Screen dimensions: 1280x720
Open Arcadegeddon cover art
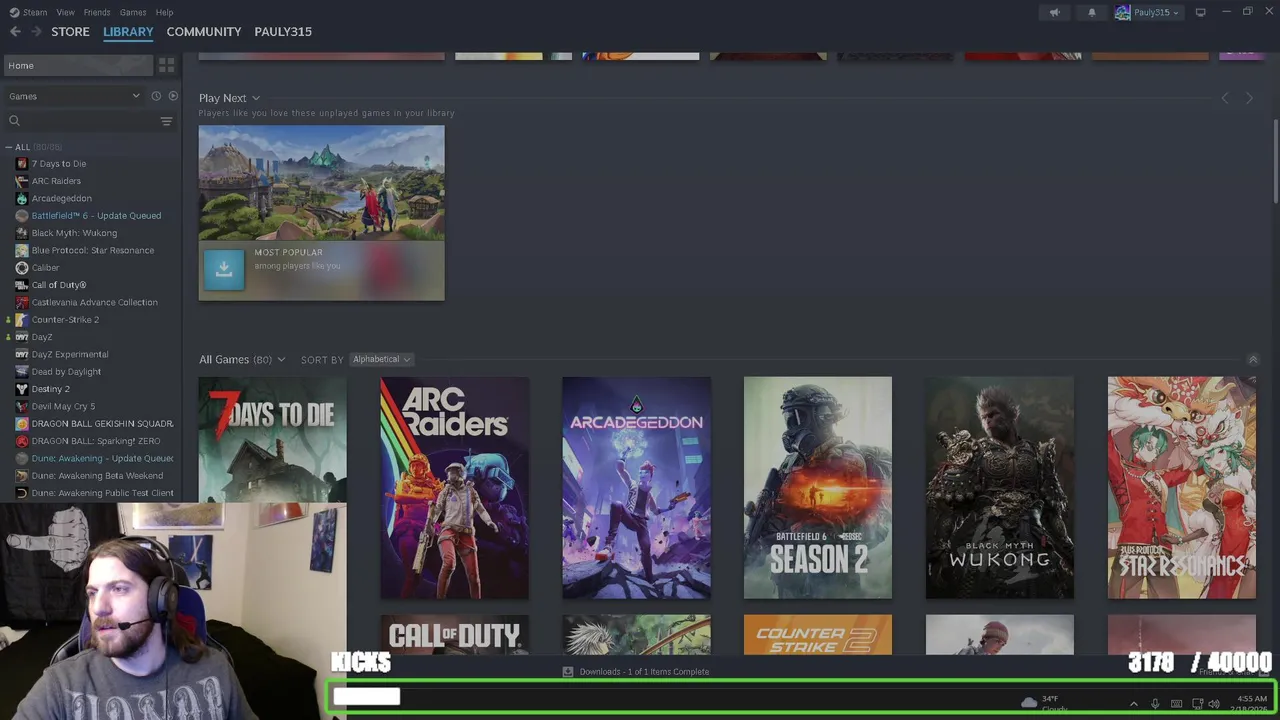point(636,488)
